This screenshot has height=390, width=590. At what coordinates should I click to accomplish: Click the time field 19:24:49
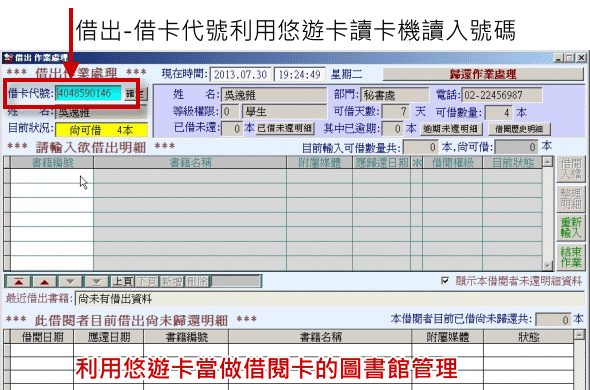300,74
